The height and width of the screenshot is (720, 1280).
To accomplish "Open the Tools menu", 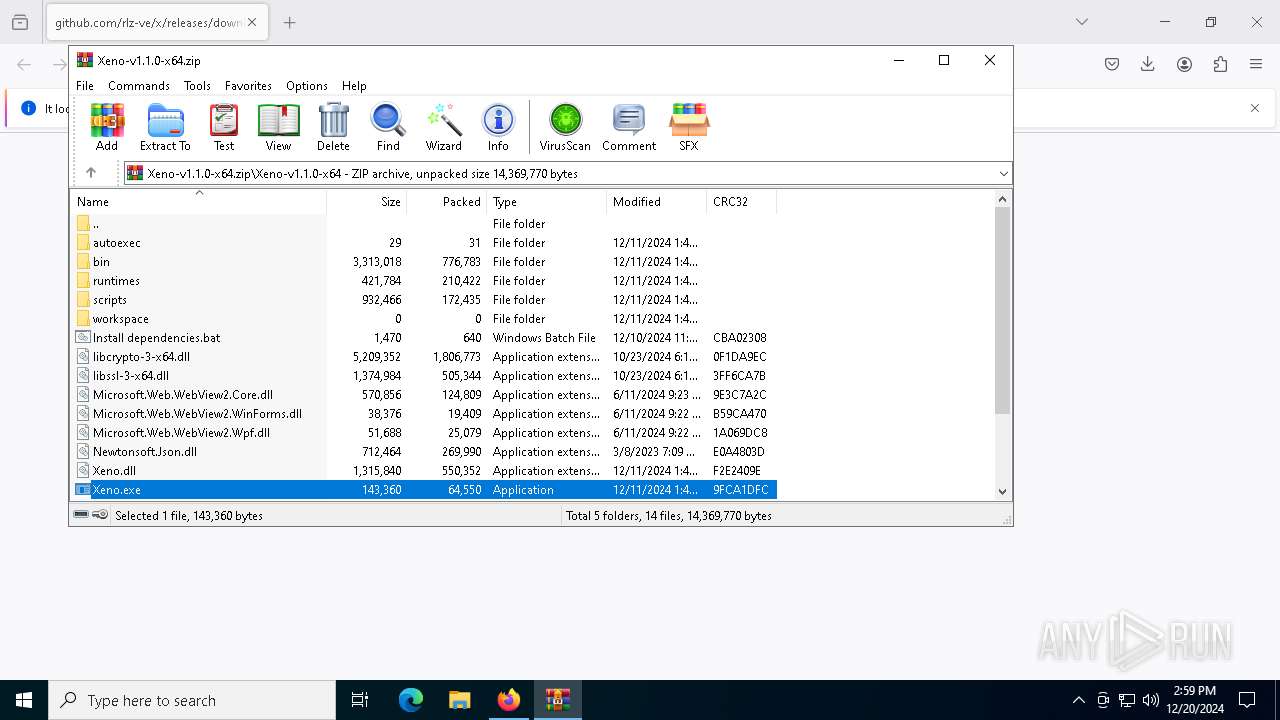I will [197, 86].
